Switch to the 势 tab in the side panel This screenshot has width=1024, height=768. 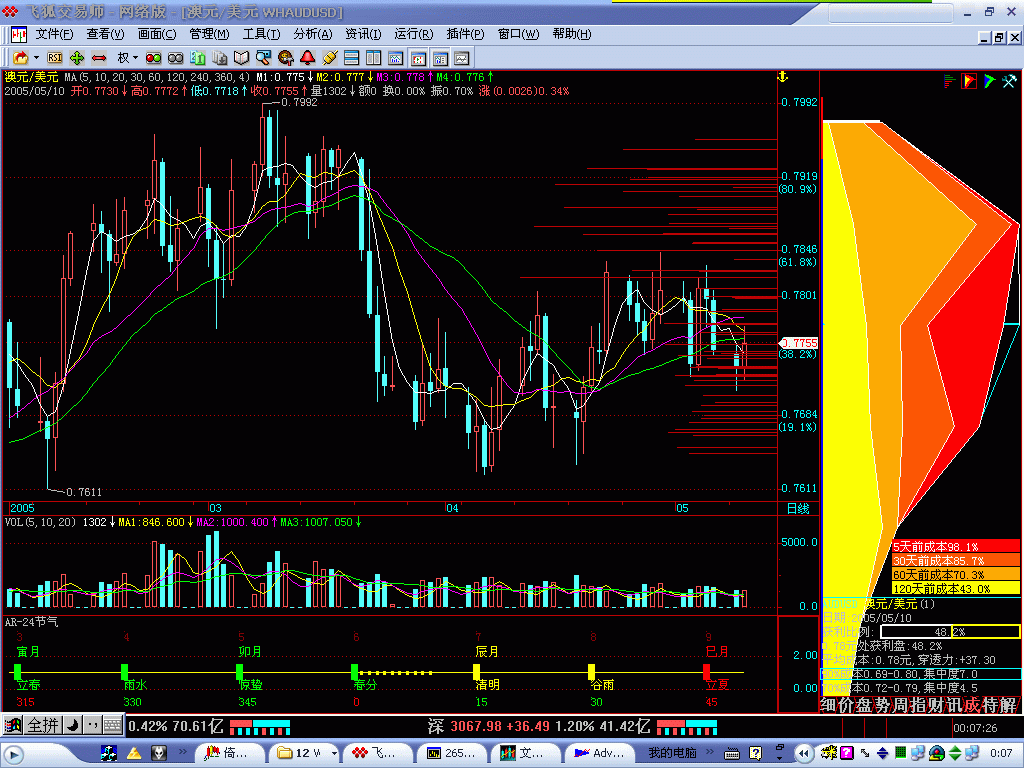[x=882, y=705]
